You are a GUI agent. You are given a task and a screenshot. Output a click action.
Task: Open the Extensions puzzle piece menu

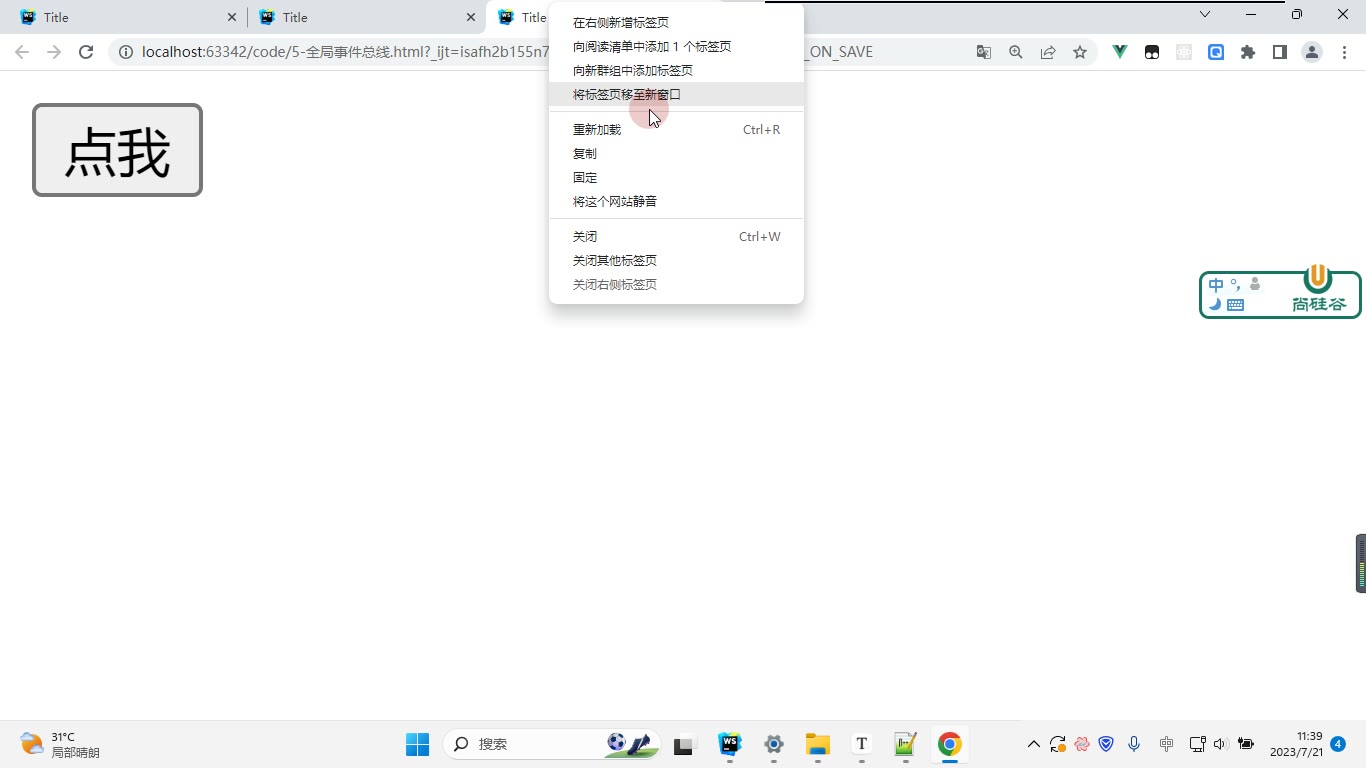(1248, 52)
